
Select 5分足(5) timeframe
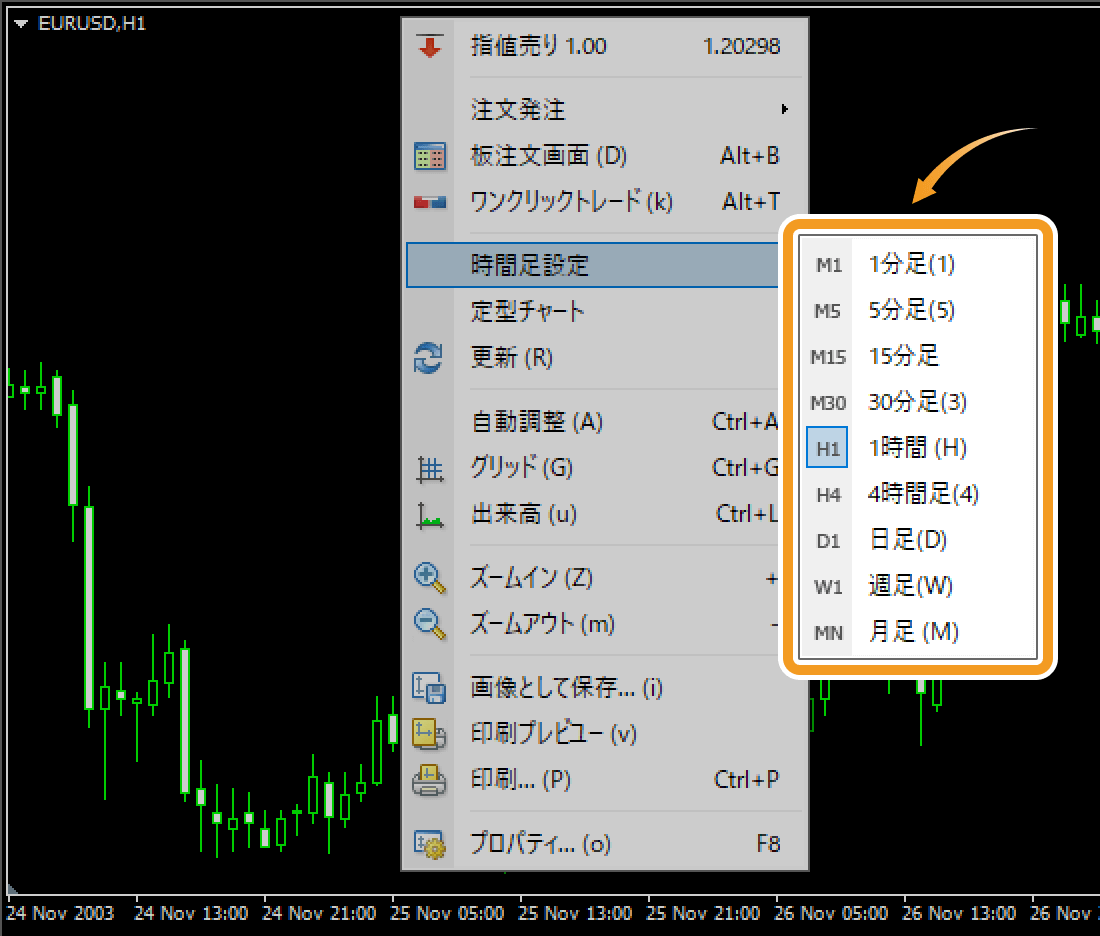918,310
